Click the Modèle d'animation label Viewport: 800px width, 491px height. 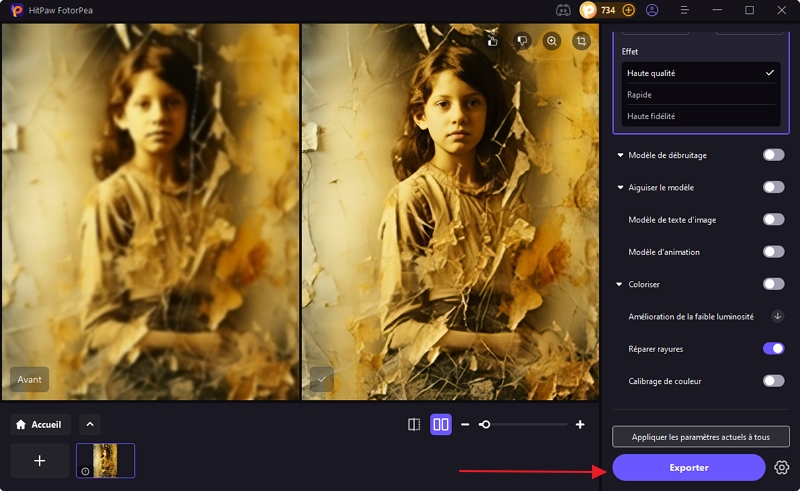pos(664,252)
